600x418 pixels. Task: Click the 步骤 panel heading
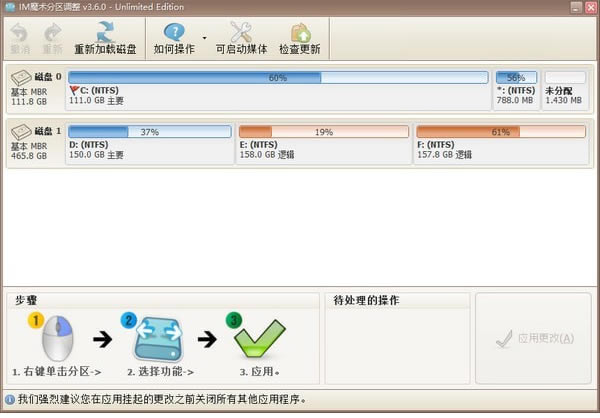click(x=26, y=300)
